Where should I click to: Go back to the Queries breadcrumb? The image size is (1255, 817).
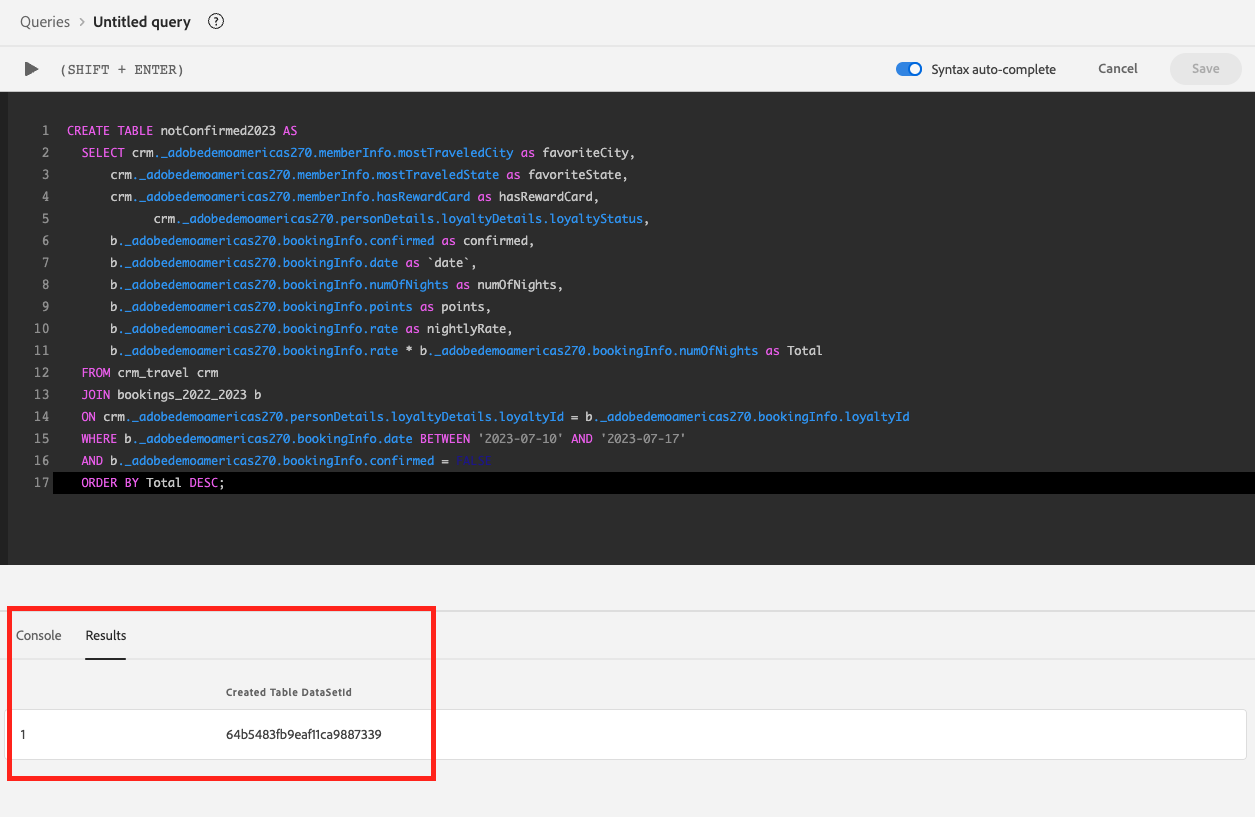(45, 21)
